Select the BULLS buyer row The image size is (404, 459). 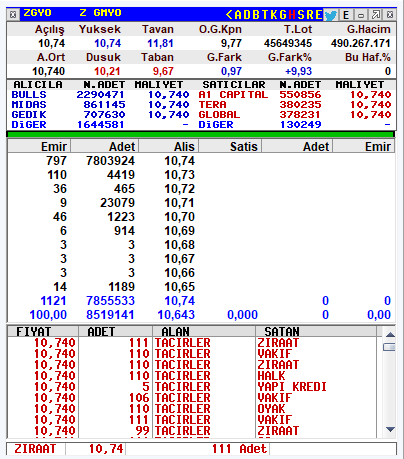[100, 95]
